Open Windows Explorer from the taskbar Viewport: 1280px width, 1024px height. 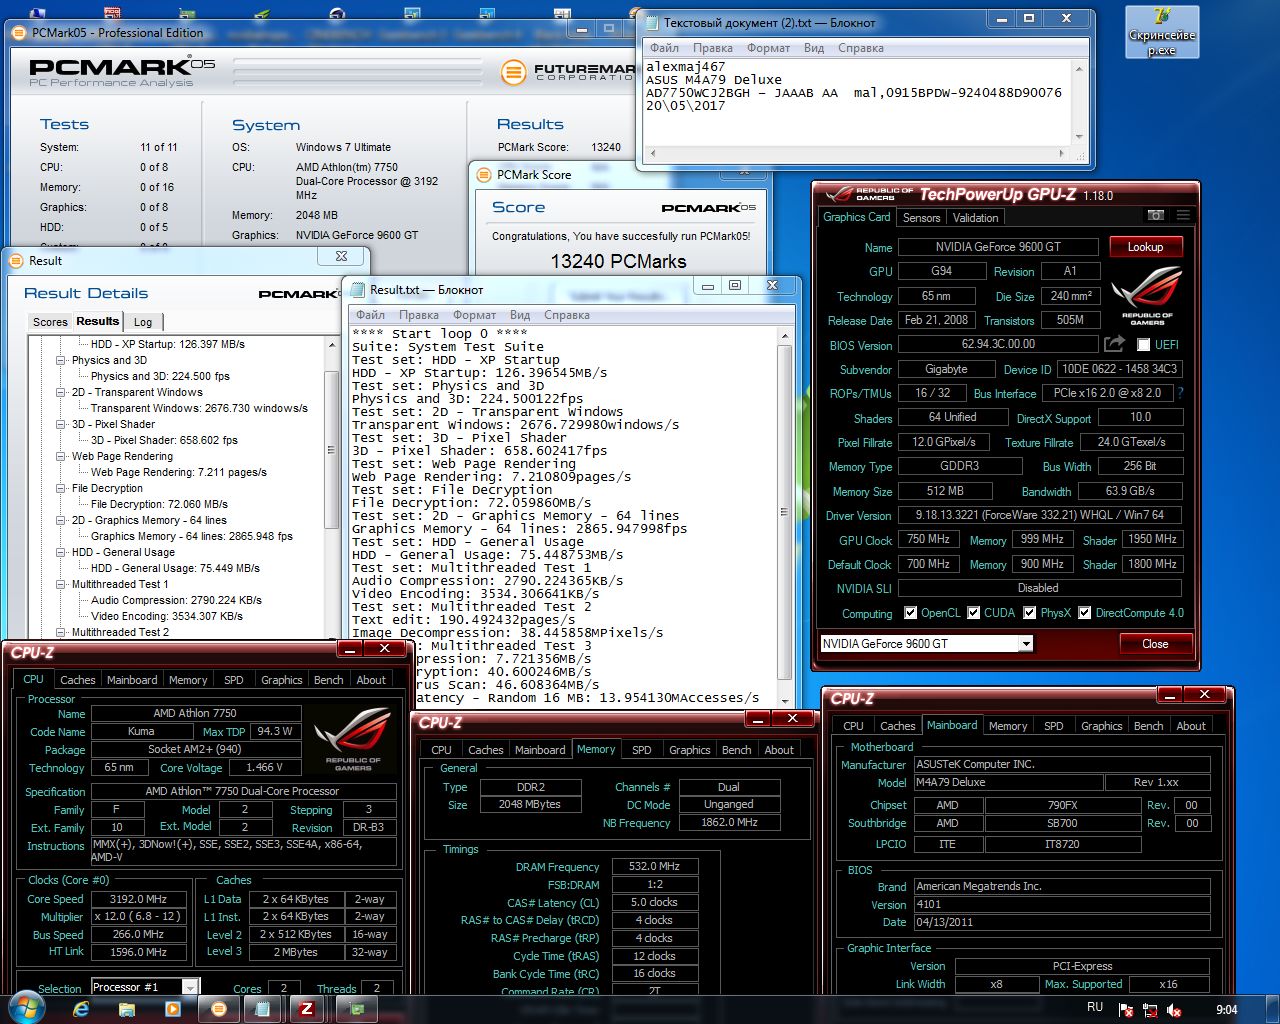[127, 1009]
